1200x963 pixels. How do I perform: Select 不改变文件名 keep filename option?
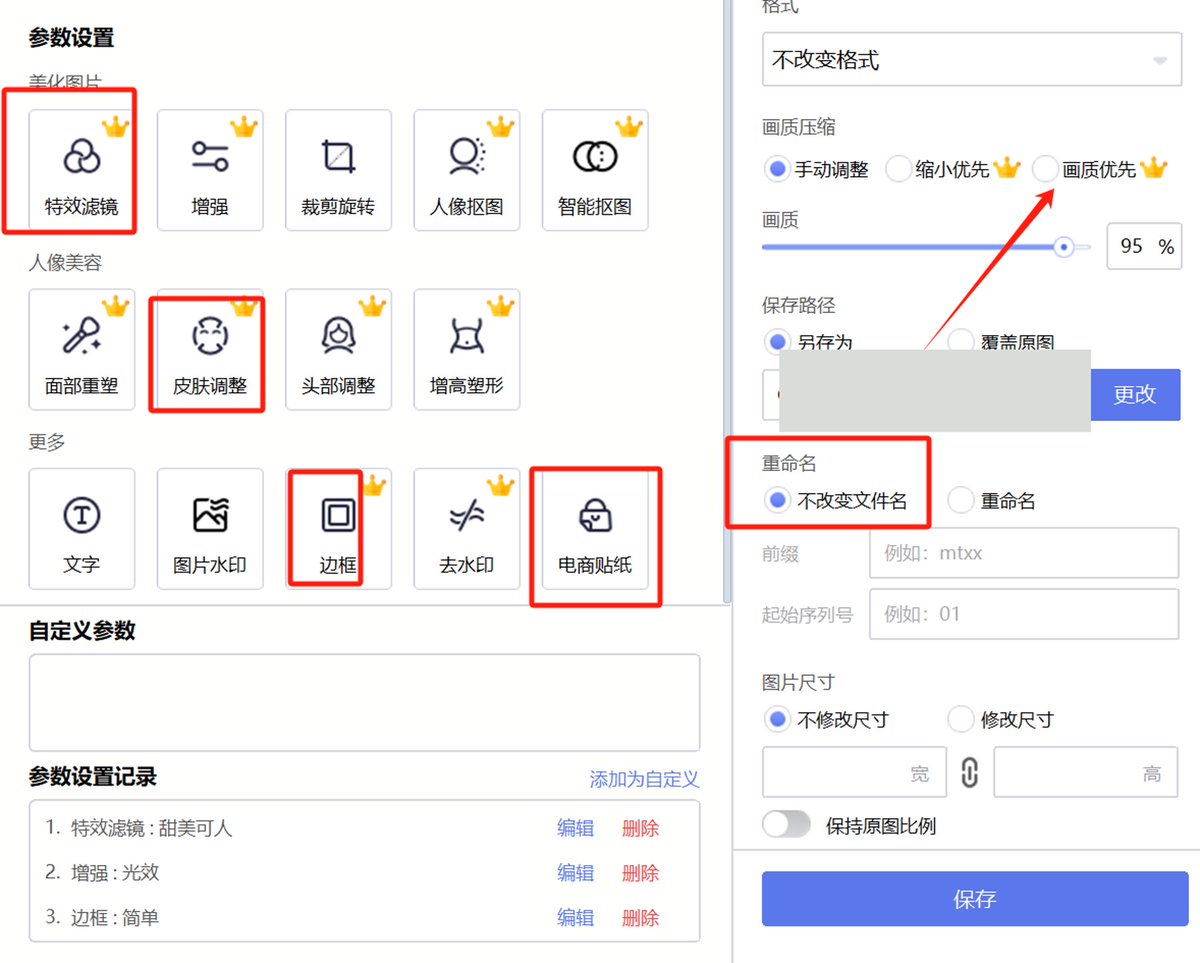[x=777, y=500]
